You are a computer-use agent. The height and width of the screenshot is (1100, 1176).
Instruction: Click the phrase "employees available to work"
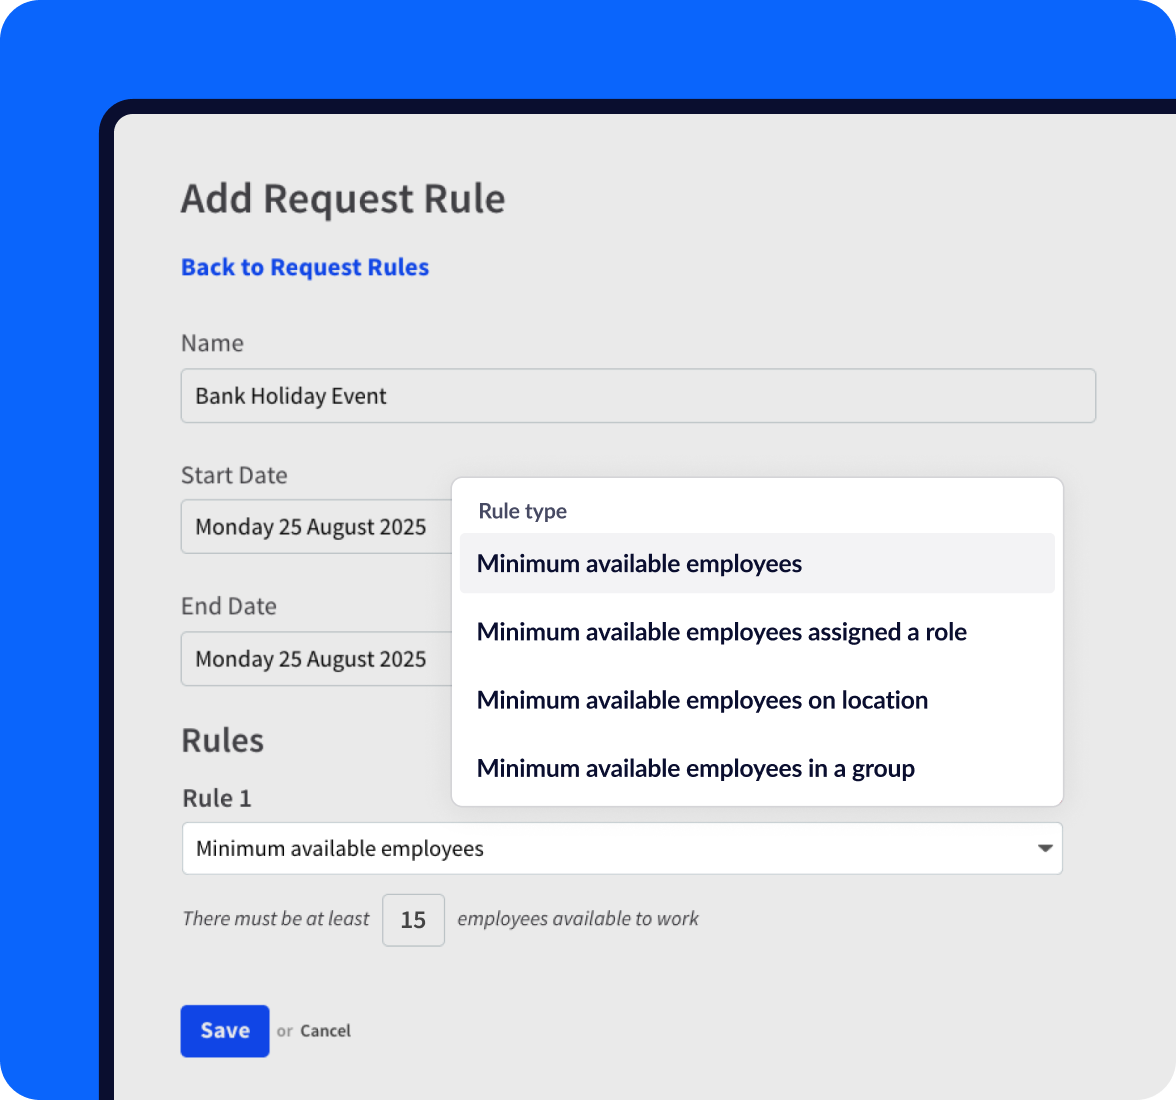tap(578, 919)
